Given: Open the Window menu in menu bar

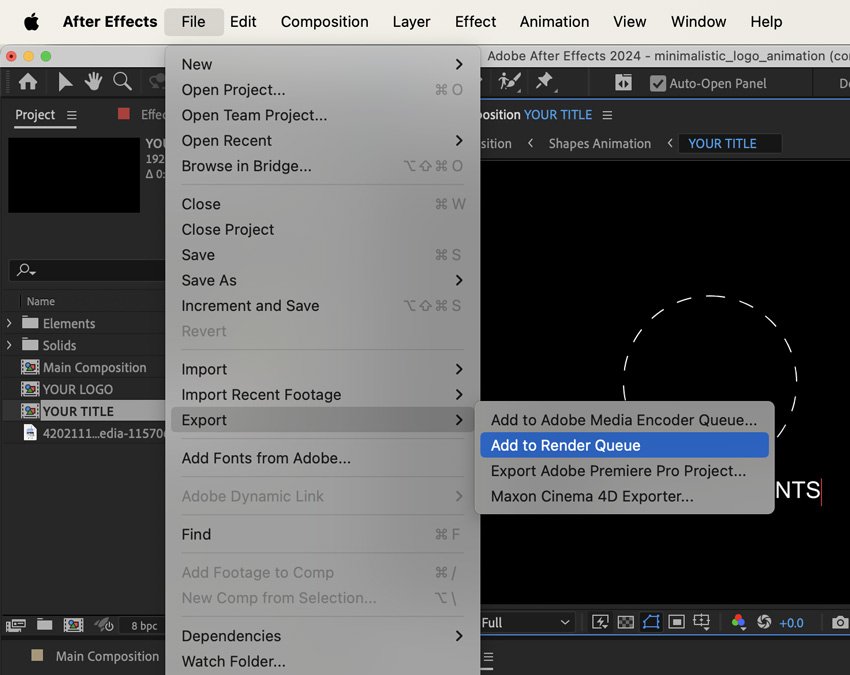Looking at the screenshot, I should coord(698,22).
